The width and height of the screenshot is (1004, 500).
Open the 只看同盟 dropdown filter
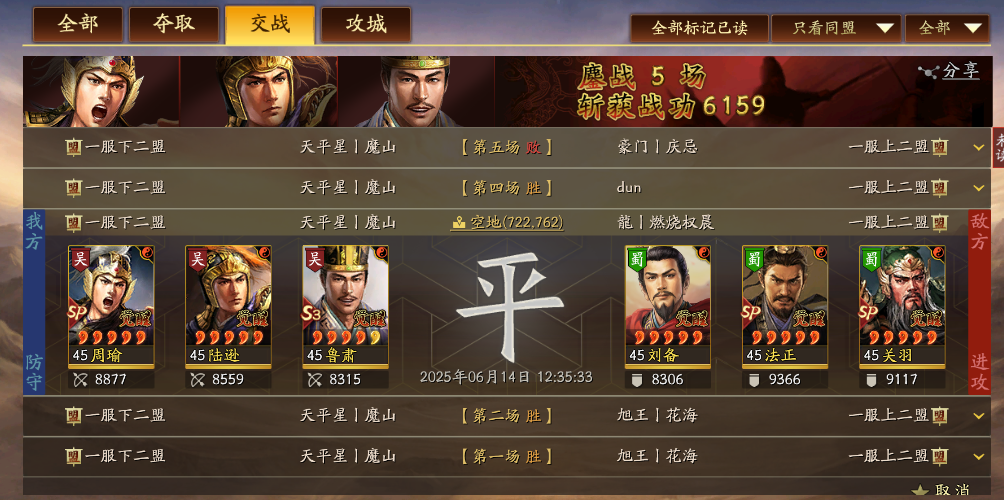click(836, 28)
